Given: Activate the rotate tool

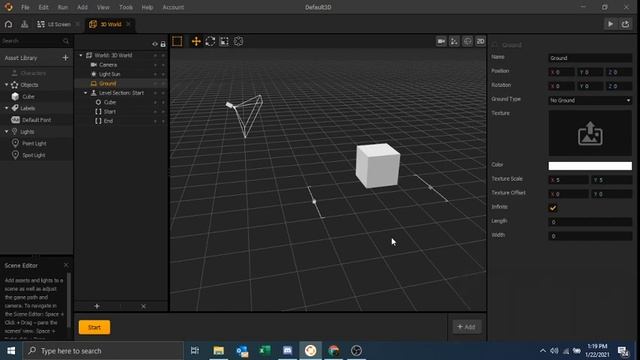Looking at the screenshot, I should click(x=210, y=41).
